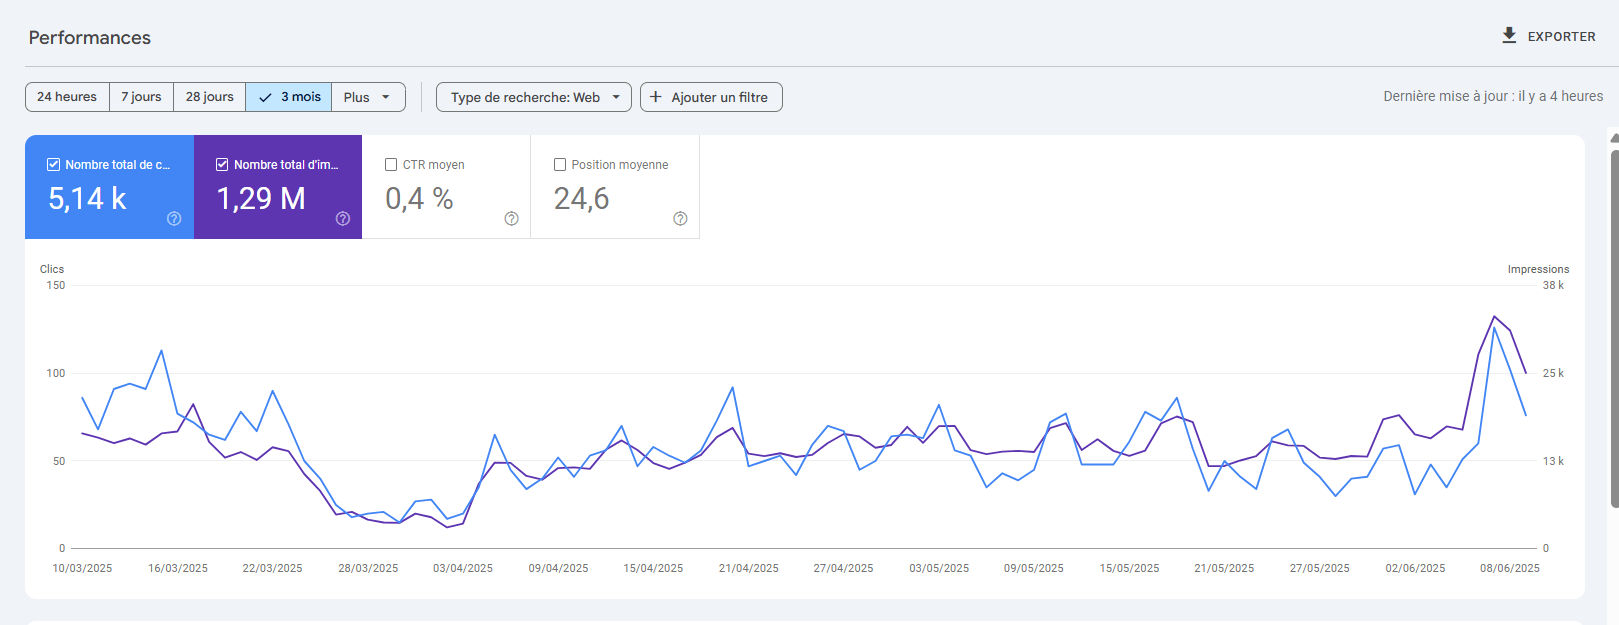Select the 24 heures date range
The width and height of the screenshot is (1619, 625).
point(67,97)
